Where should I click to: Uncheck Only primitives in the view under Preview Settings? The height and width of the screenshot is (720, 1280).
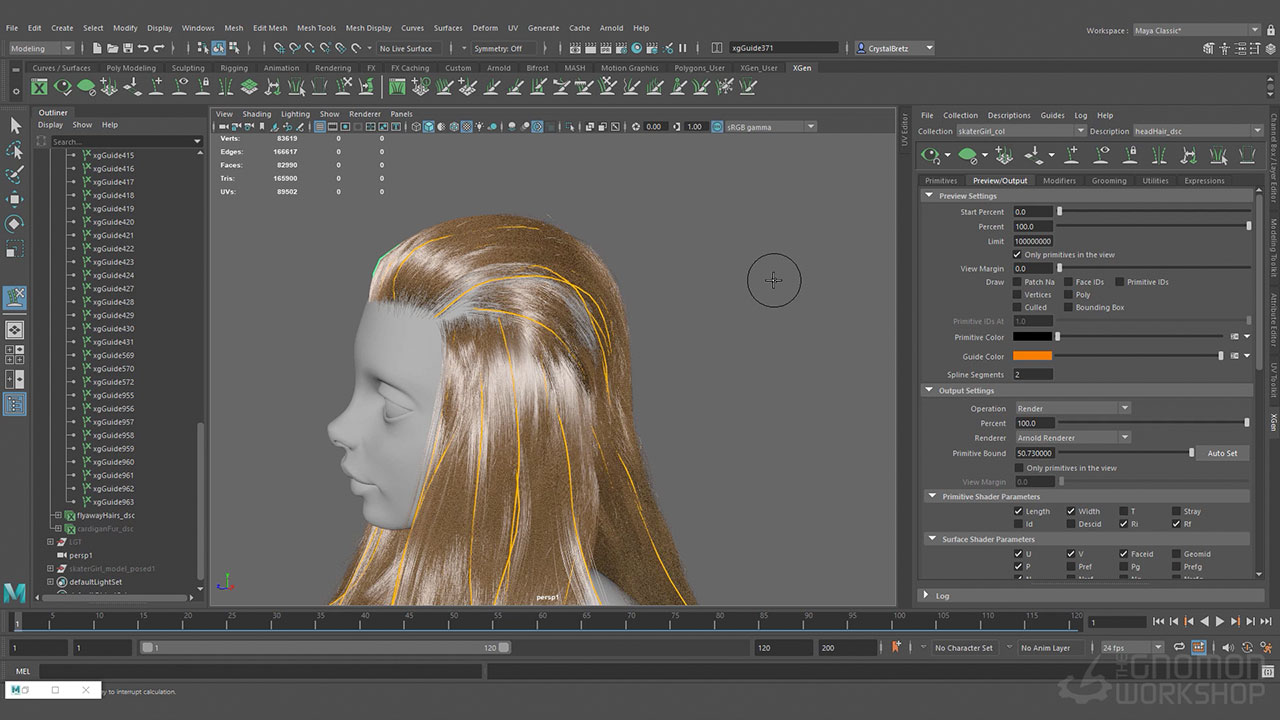[1018, 255]
